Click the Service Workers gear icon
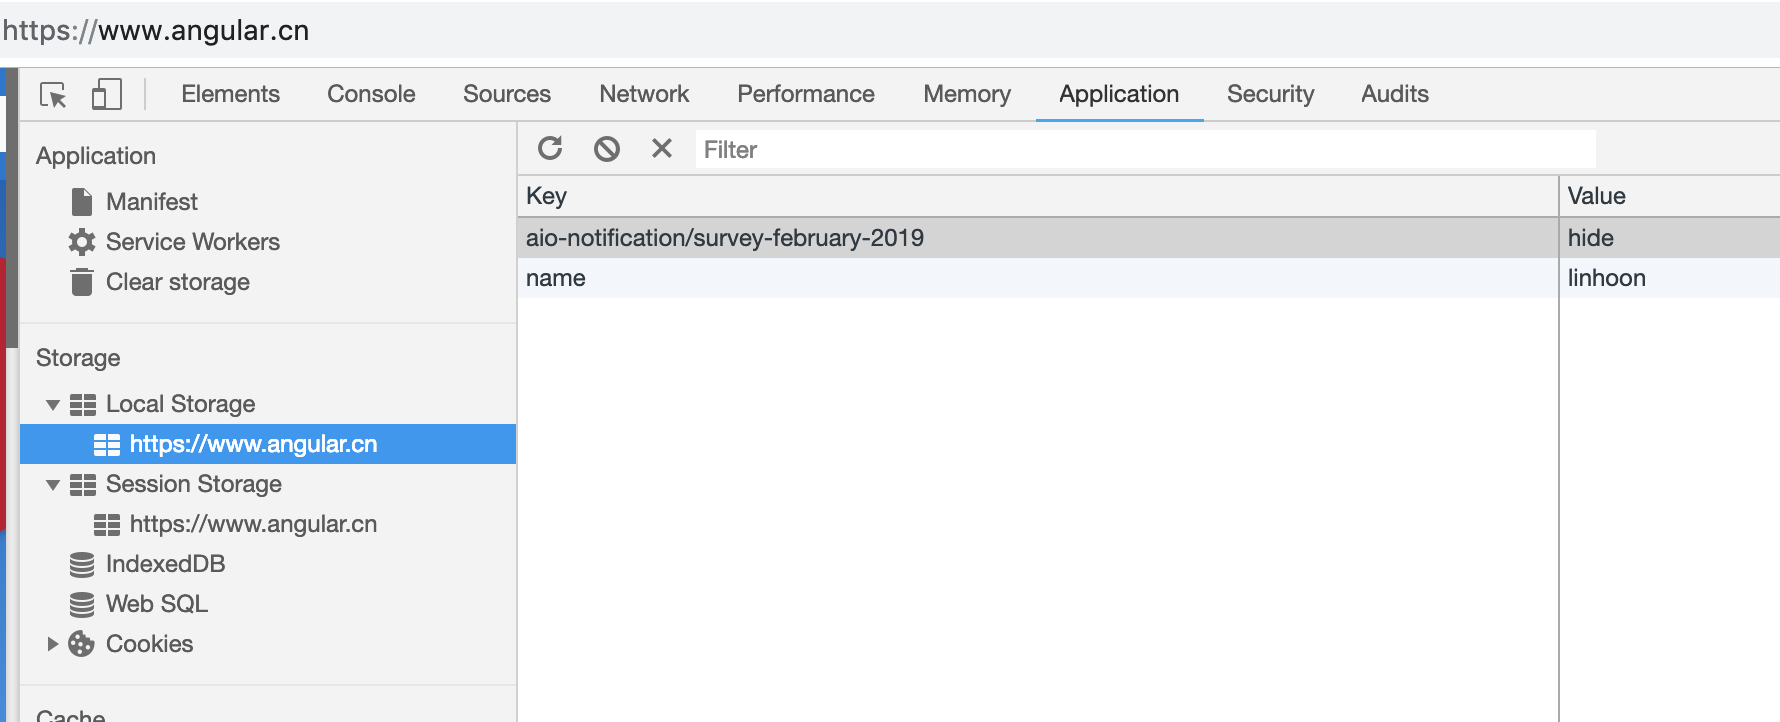The width and height of the screenshot is (1780, 722). click(82, 242)
